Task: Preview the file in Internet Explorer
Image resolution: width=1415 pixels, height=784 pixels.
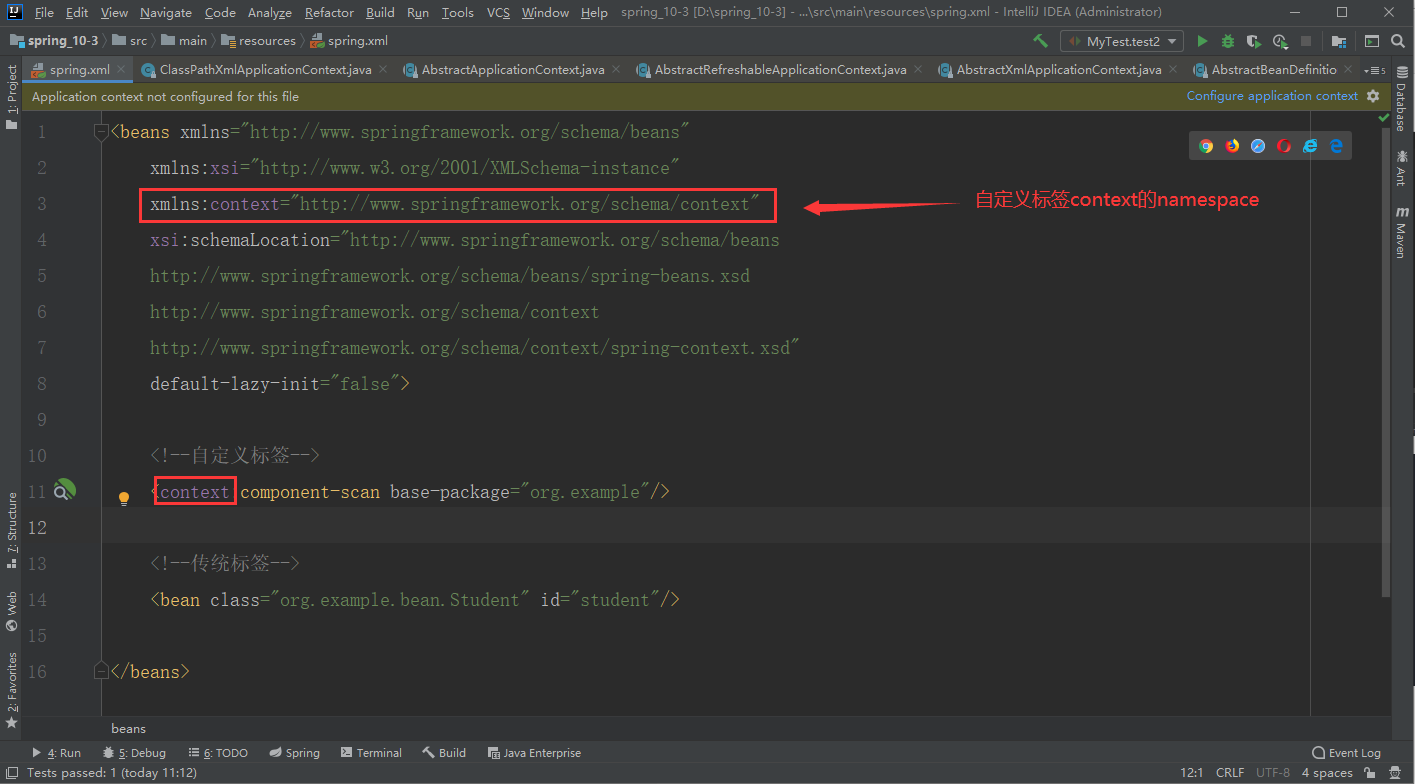Action: pyautogui.click(x=1310, y=146)
